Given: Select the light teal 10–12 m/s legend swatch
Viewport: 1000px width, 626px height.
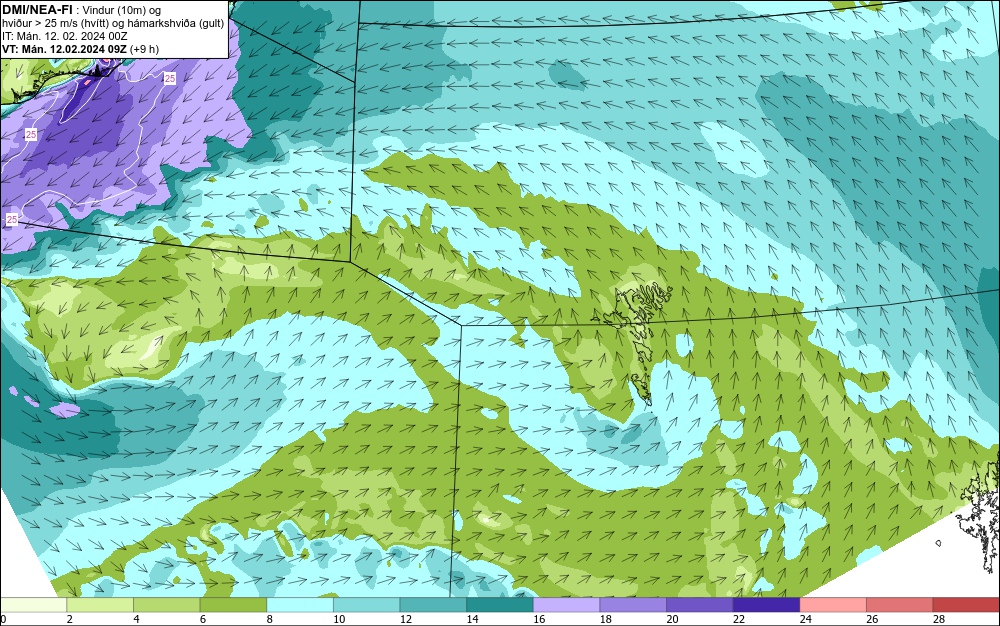Looking at the screenshot, I should [x=367, y=605].
